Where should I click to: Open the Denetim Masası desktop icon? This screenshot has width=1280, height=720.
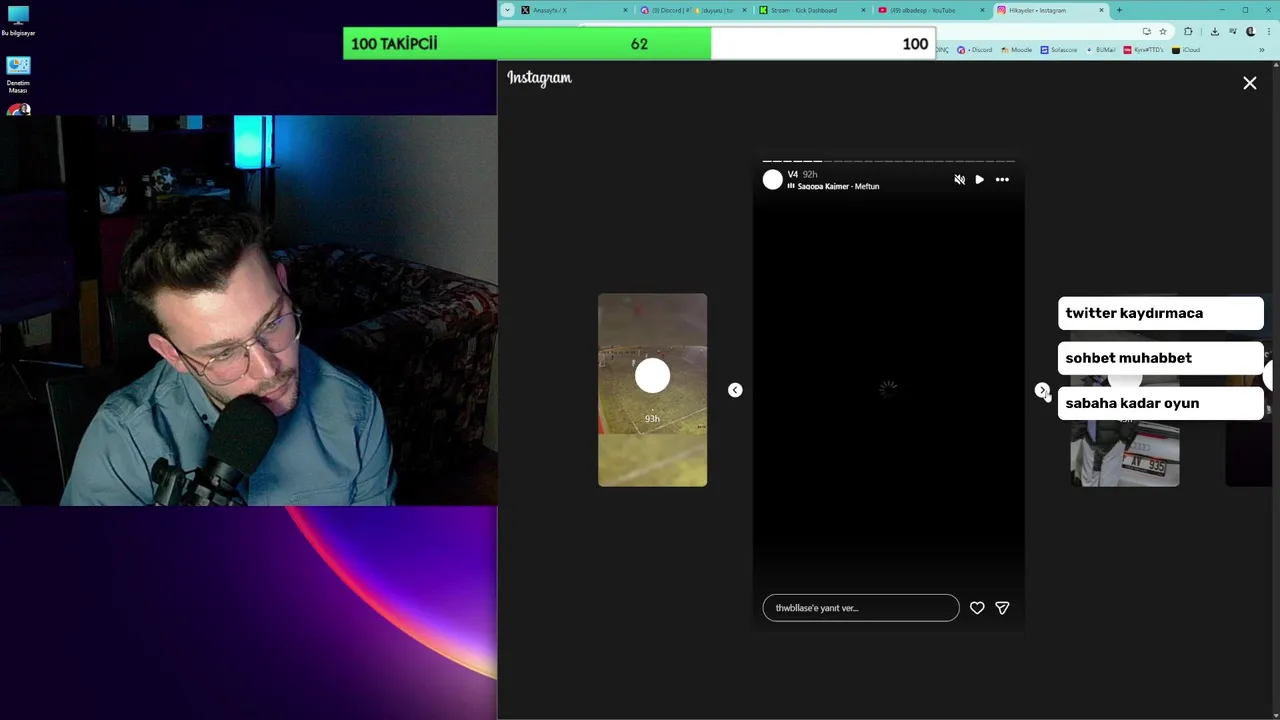click(x=18, y=75)
